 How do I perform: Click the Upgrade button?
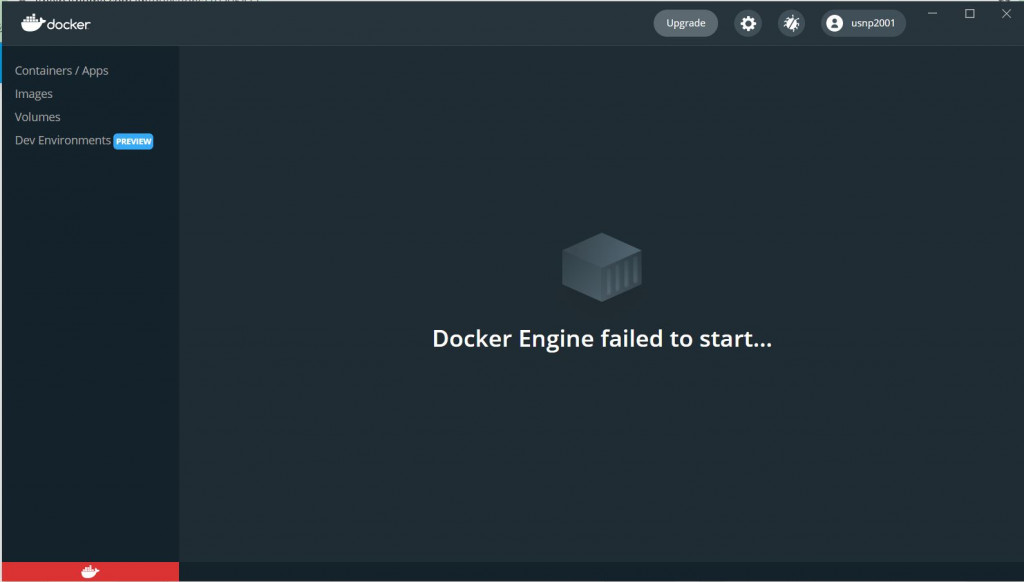click(x=686, y=24)
